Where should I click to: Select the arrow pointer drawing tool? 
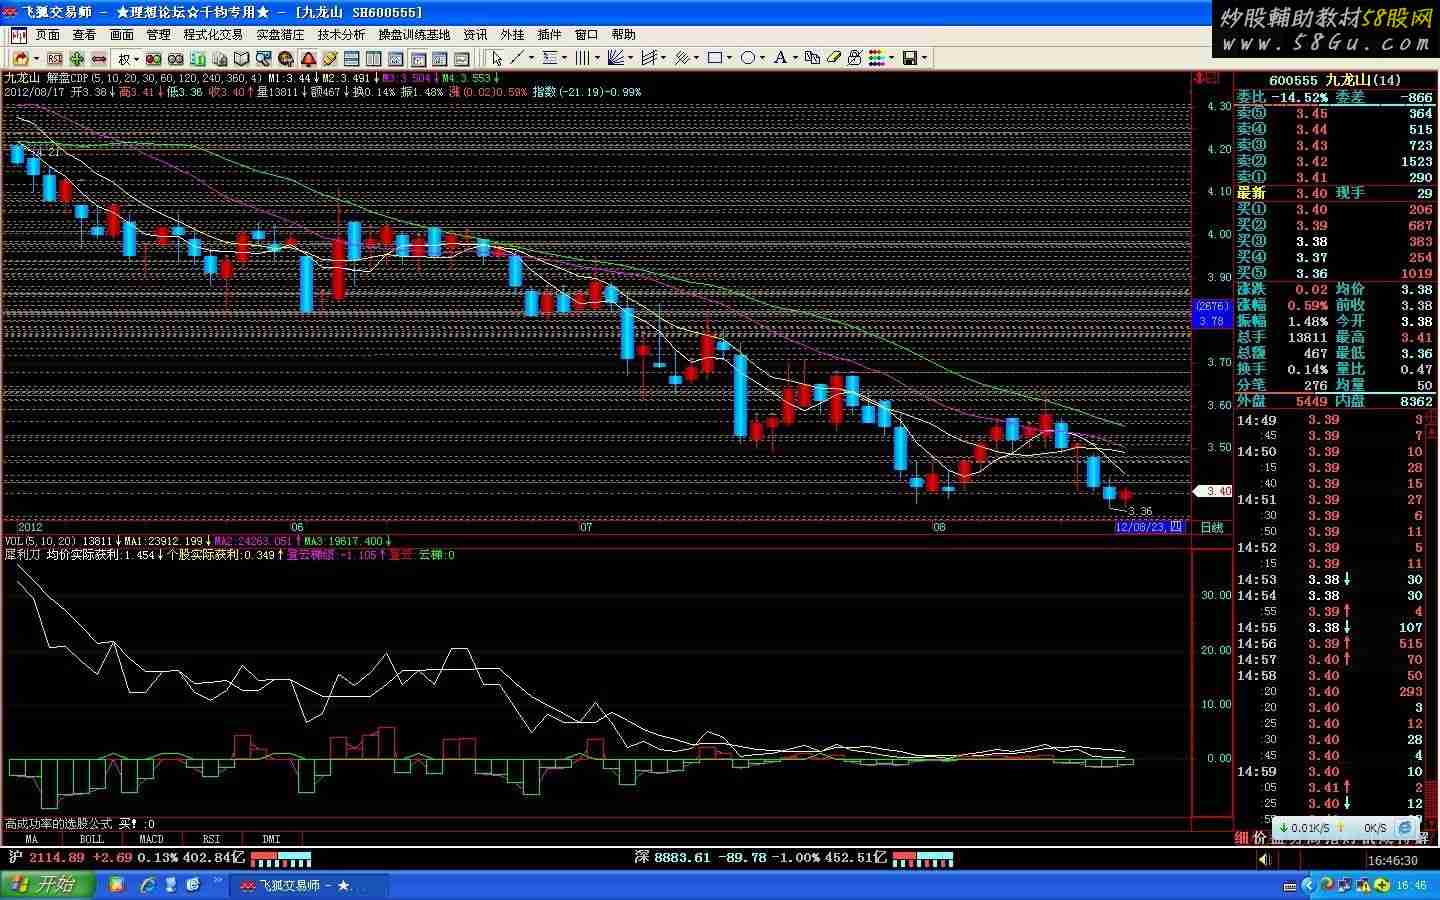click(x=497, y=58)
